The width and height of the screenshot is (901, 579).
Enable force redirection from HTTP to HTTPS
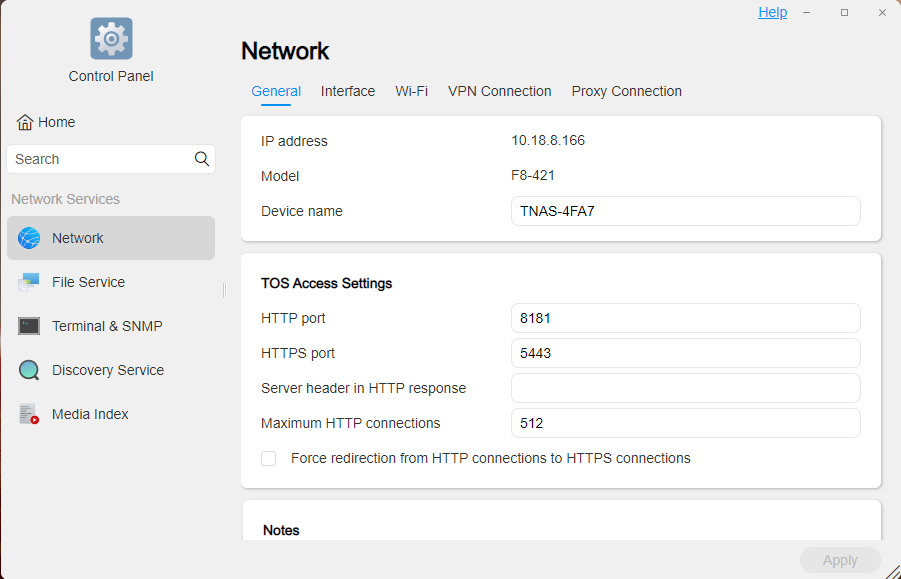268,458
